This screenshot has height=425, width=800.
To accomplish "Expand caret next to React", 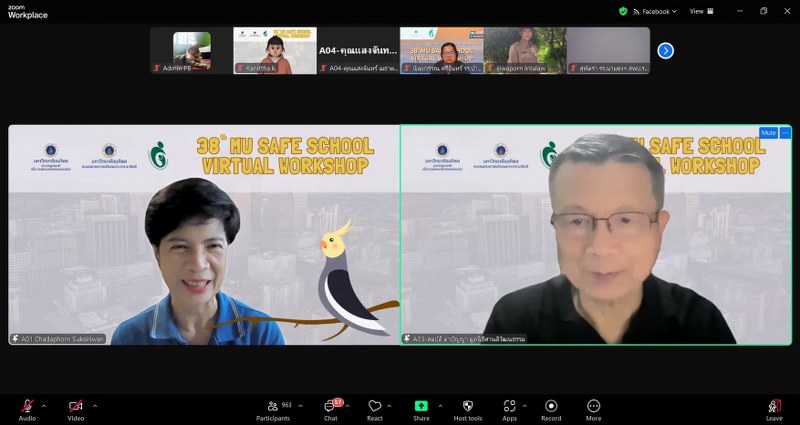I will pos(390,406).
